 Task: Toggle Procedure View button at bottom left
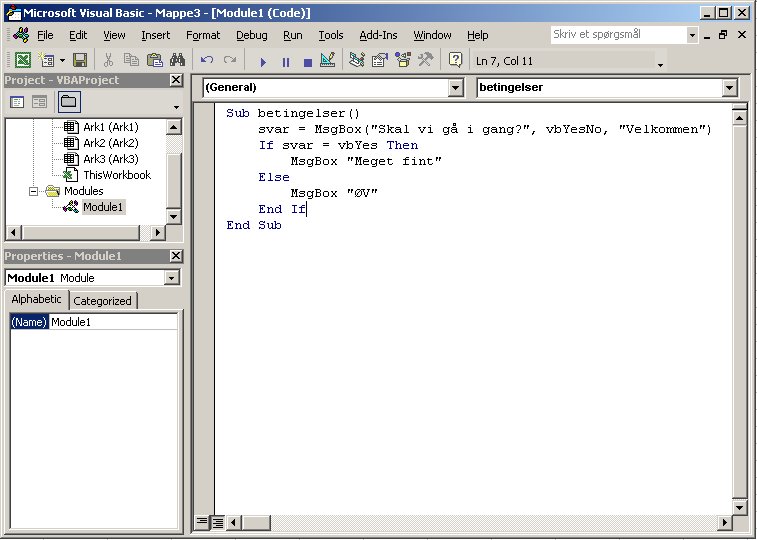pyautogui.click(x=202, y=522)
